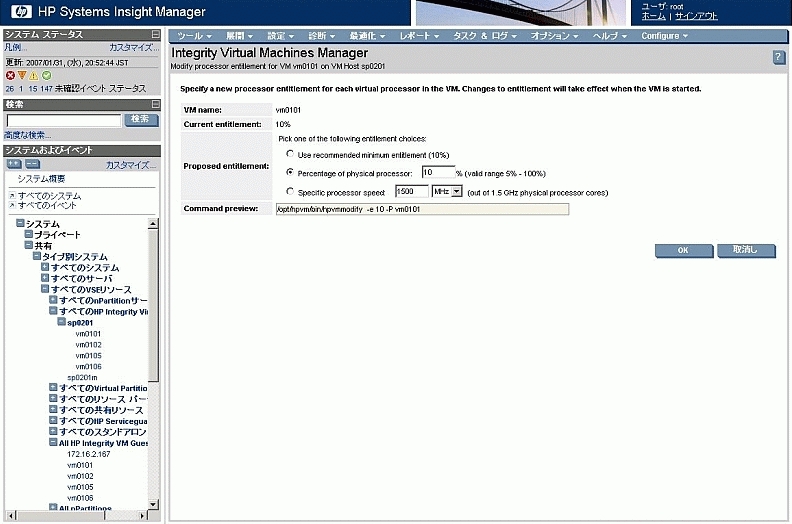792x524 pixels.
Task: Open すべてのシステム shortcut link
Action: tap(50, 196)
